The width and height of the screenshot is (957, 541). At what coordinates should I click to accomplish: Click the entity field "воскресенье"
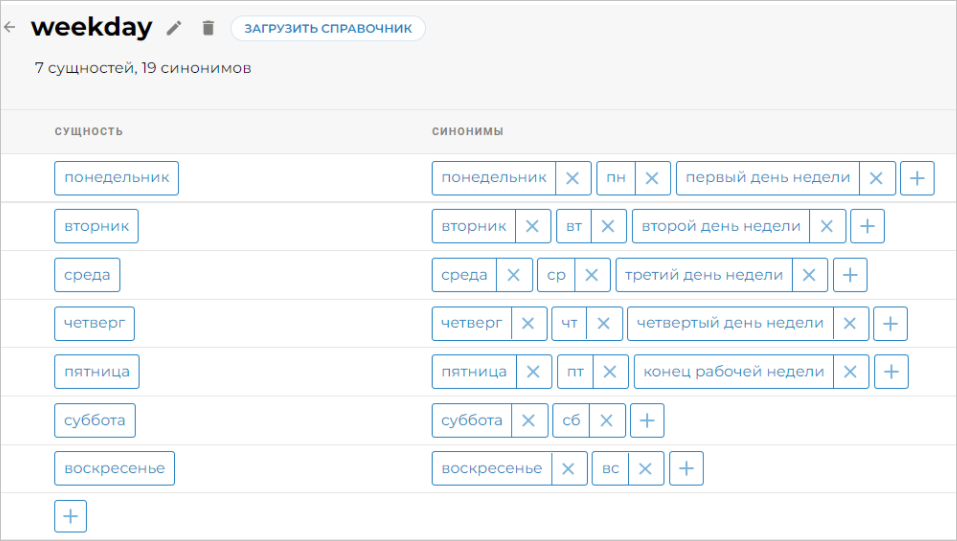114,468
